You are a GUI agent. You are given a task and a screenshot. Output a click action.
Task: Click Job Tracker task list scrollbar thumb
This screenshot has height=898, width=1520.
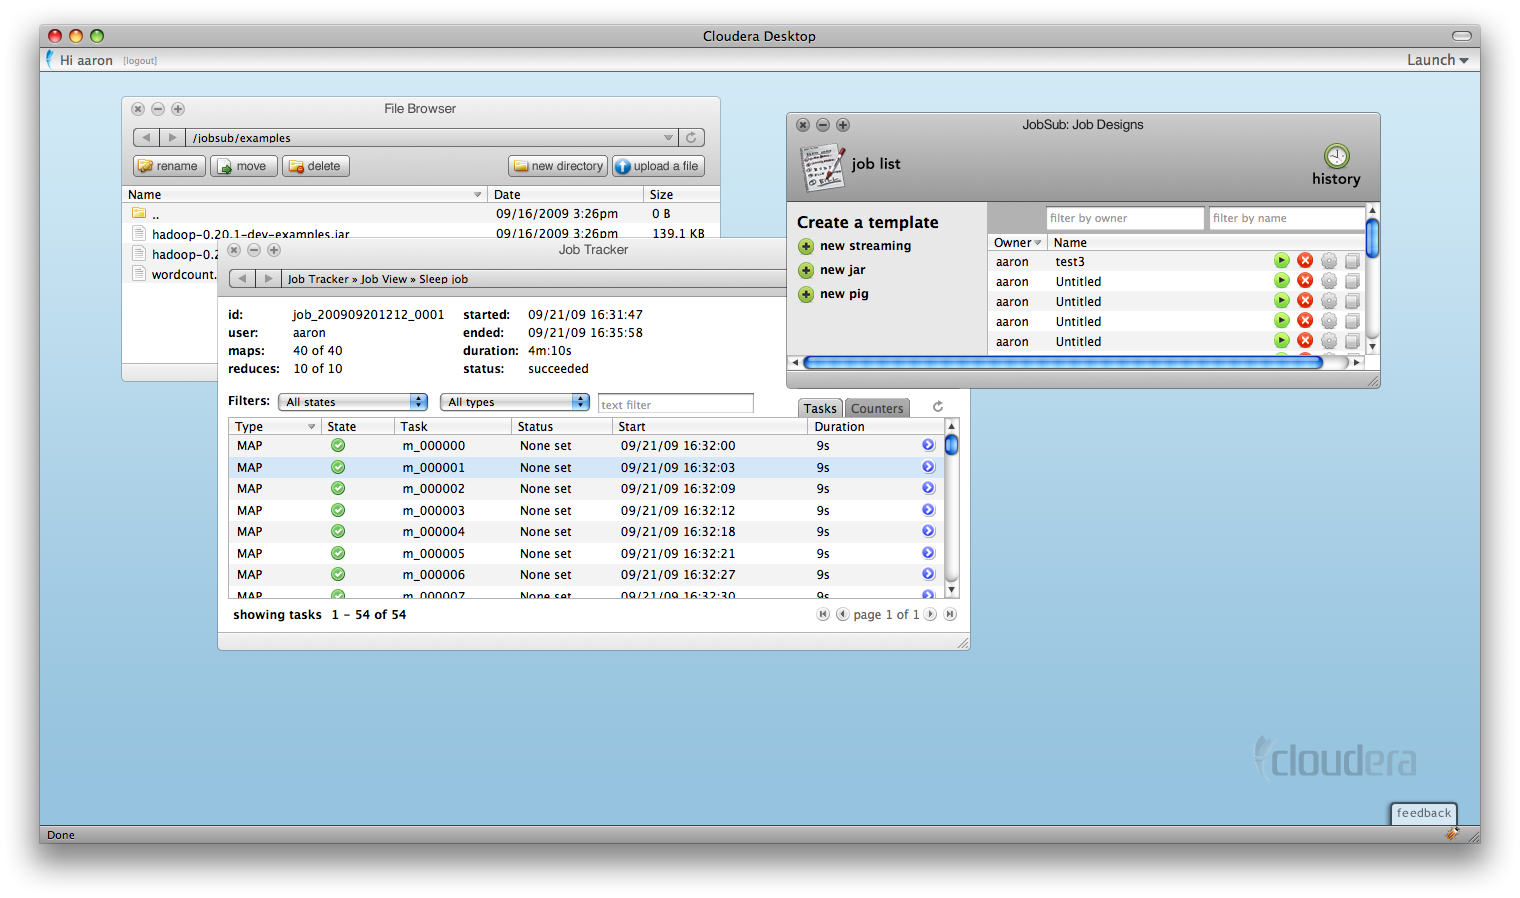(x=952, y=445)
